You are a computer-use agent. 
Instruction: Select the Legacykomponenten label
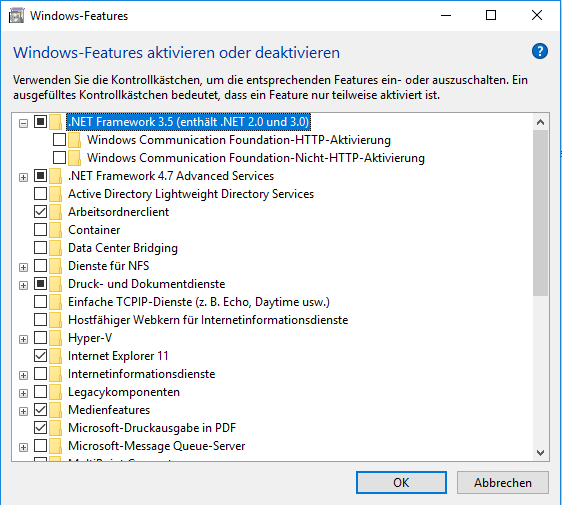(124, 392)
